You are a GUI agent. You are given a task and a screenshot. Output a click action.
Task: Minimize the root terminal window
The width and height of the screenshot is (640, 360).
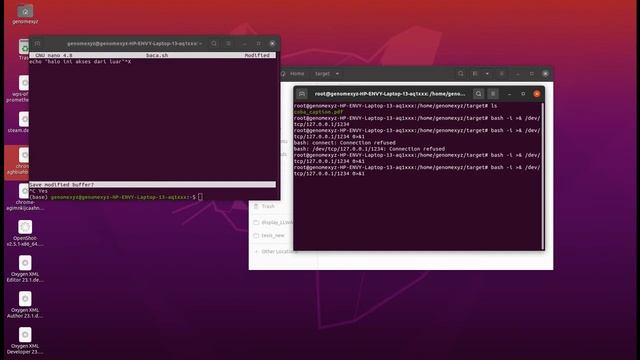(509, 94)
